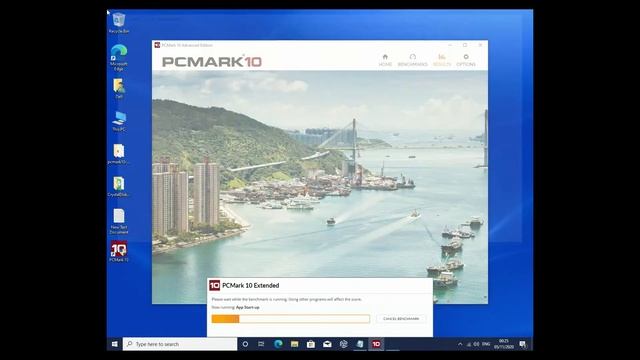Image resolution: width=640 pixels, height=360 pixels.
Task: Open Cortana from the taskbar
Action: point(245,344)
